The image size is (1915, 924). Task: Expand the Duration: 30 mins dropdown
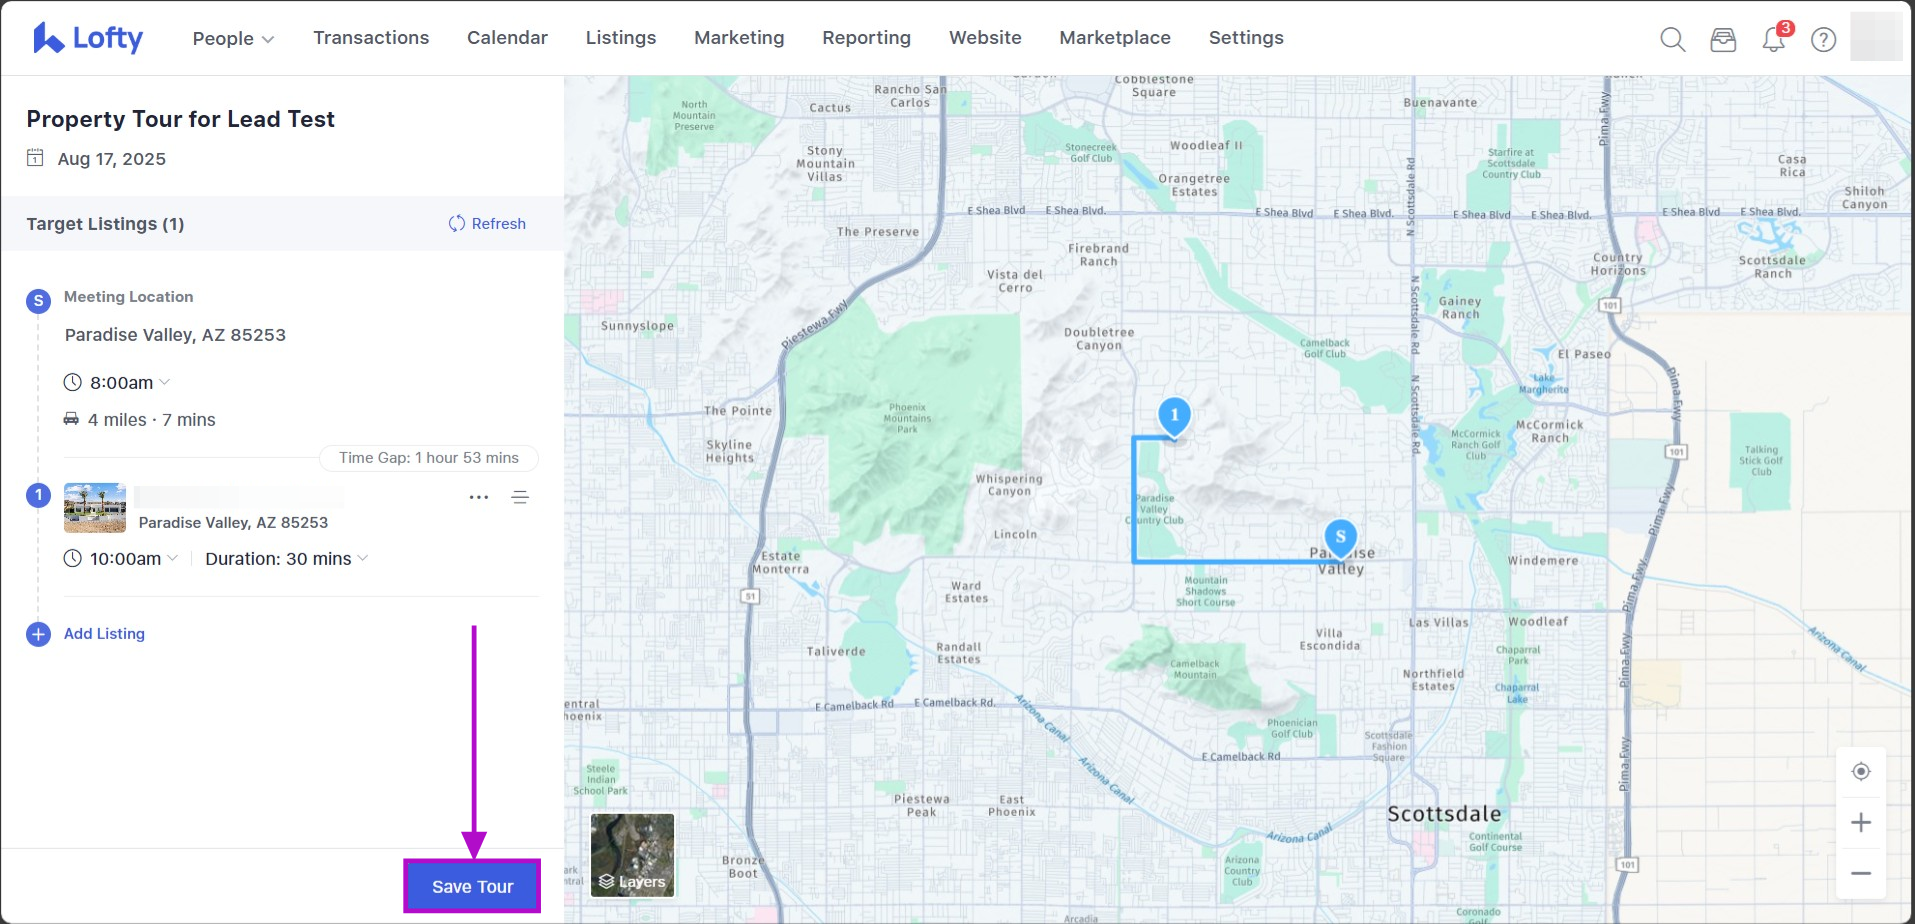click(x=286, y=558)
